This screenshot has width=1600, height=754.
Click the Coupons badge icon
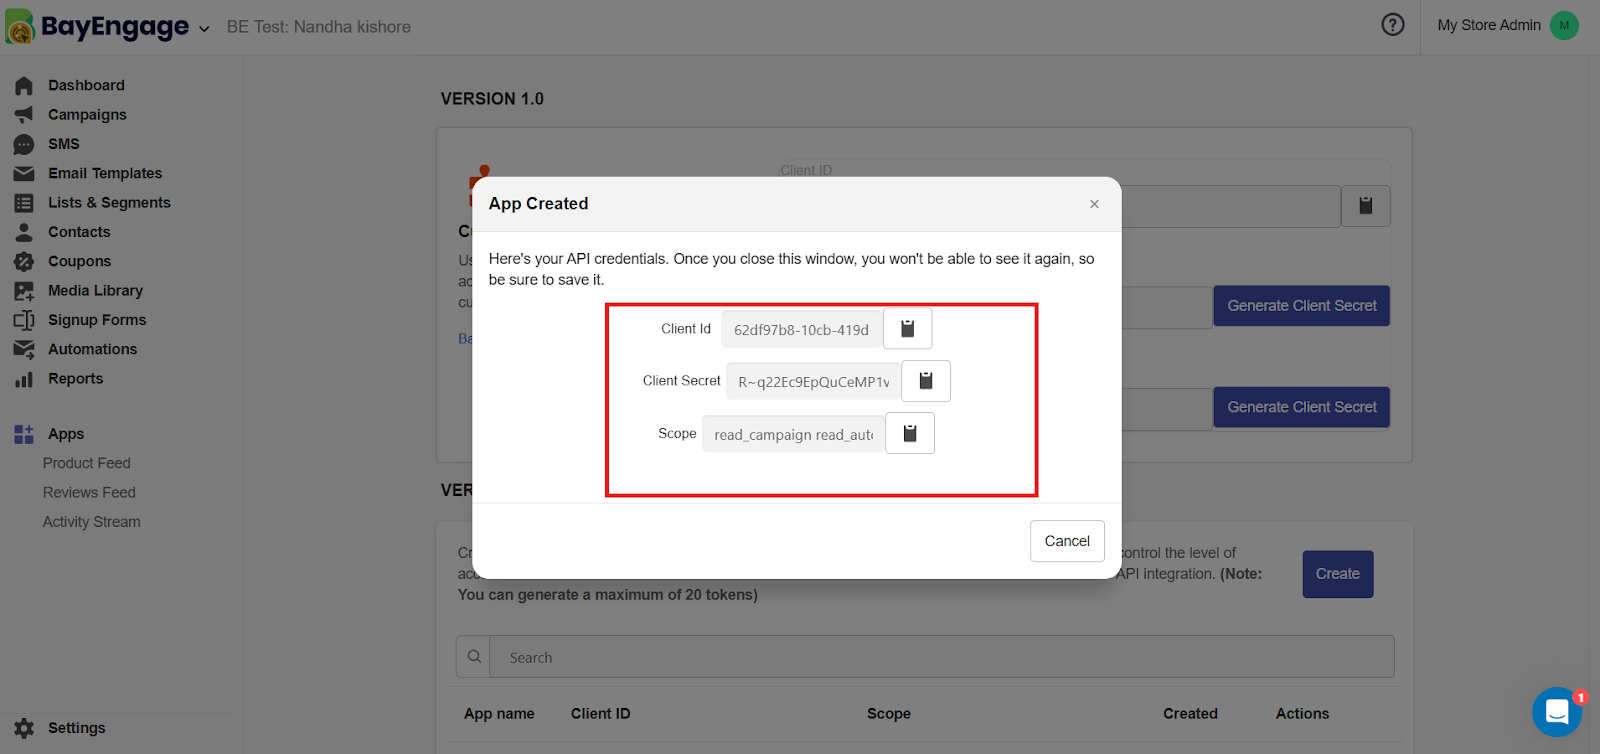[x=24, y=262]
